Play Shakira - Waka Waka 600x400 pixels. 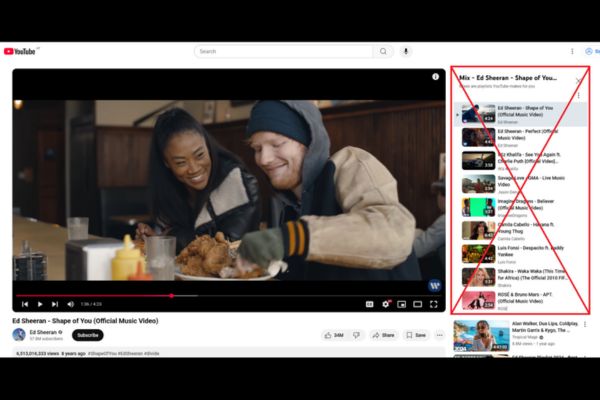520,278
